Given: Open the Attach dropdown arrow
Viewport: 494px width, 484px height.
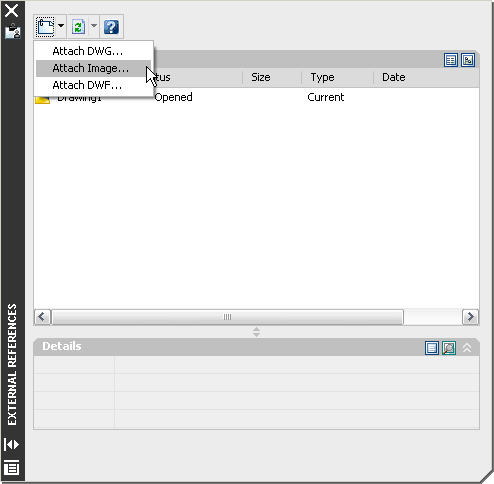Looking at the screenshot, I should pos(61,26).
